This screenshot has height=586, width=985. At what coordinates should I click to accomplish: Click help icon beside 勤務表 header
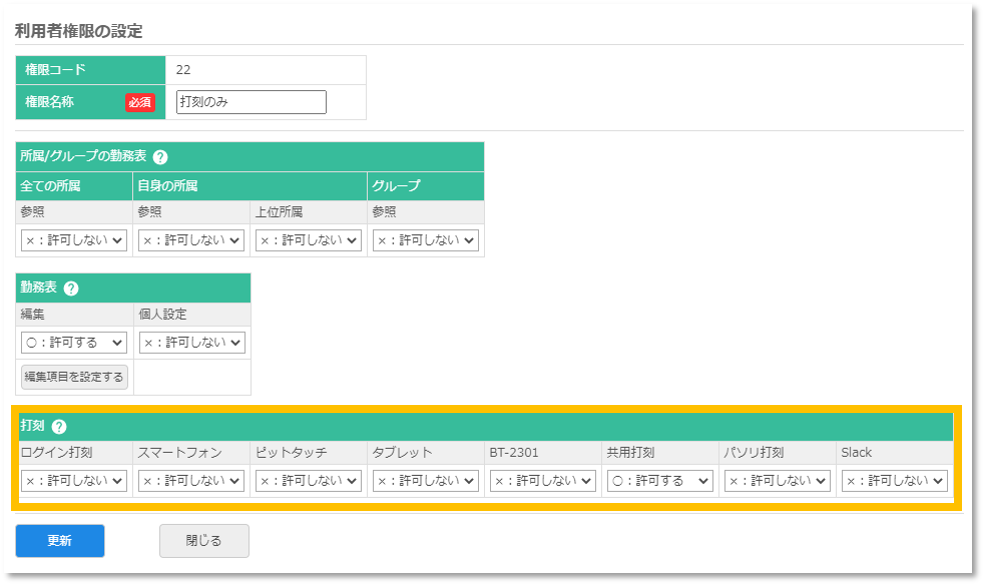pyautogui.click(x=71, y=288)
